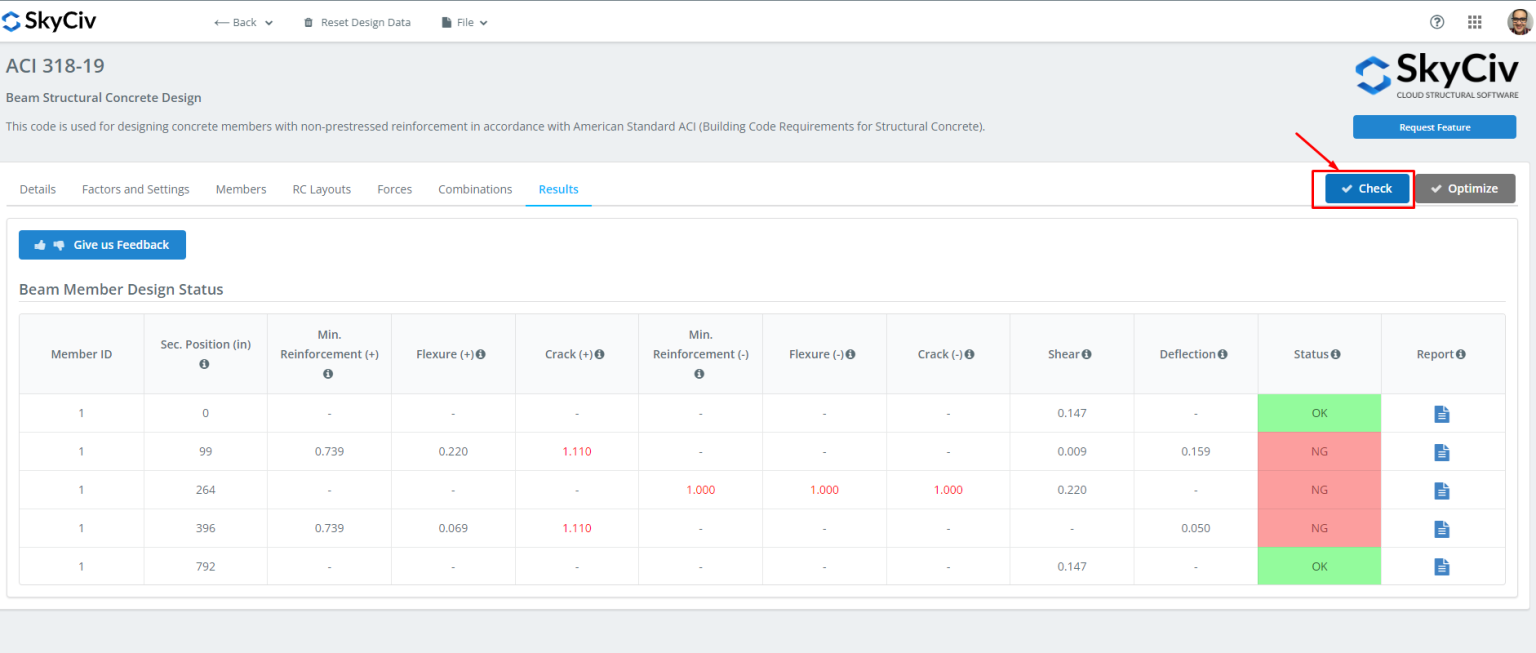Open report for section position 0

tap(1441, 414)
